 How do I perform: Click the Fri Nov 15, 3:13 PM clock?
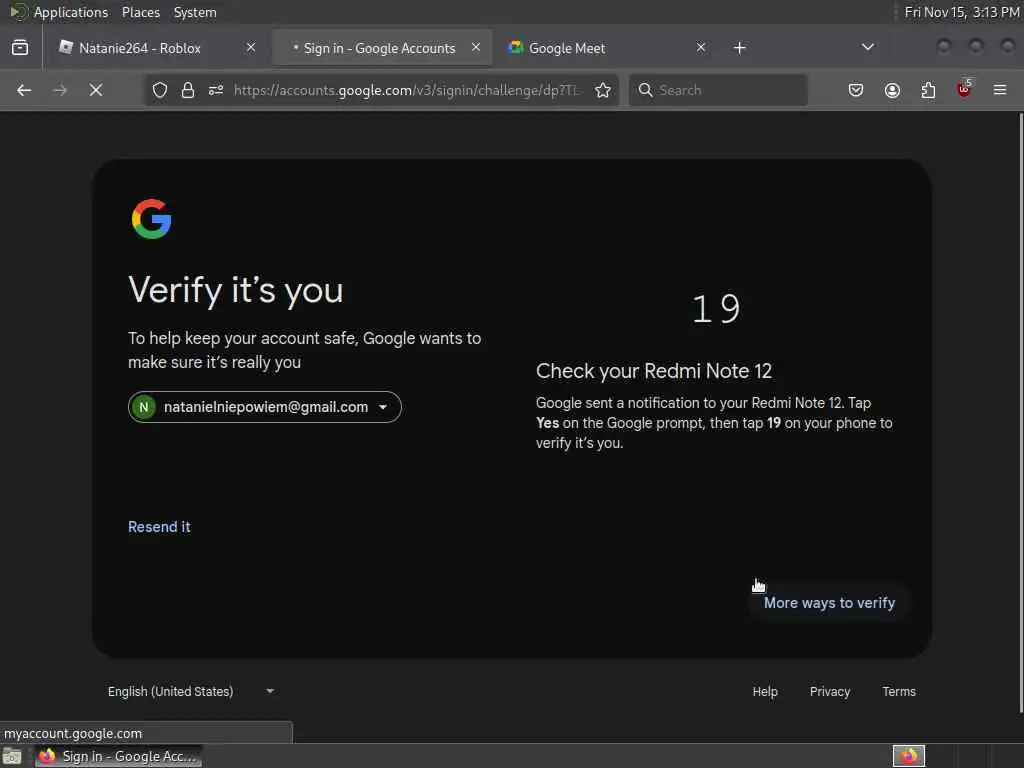point(961,12)
